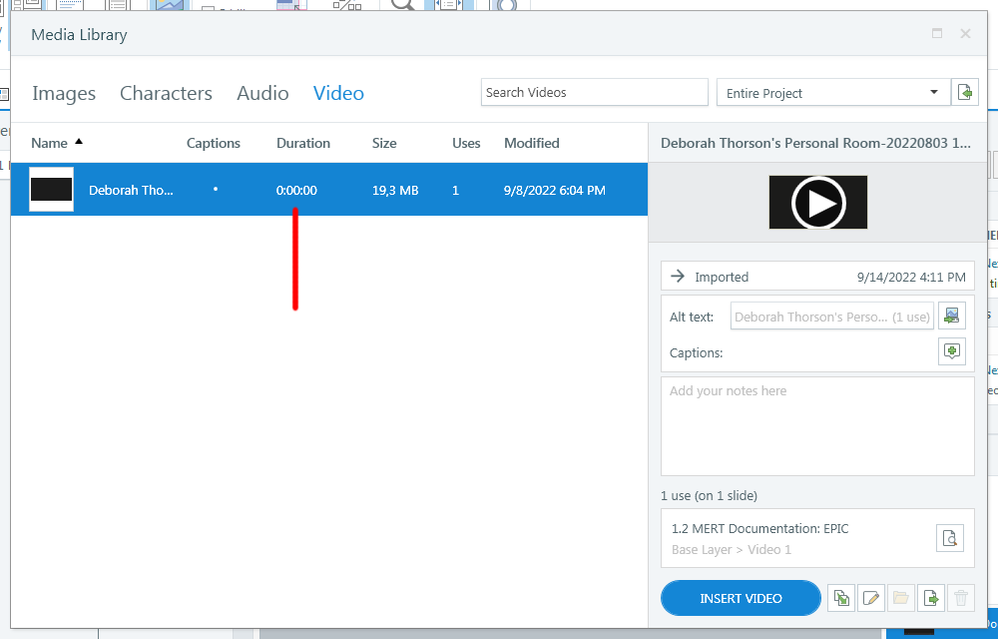Click the 9/8/2022 6:04 PM modified date
The height and width of the screenshot is (639, 998).
click(554, 190)
